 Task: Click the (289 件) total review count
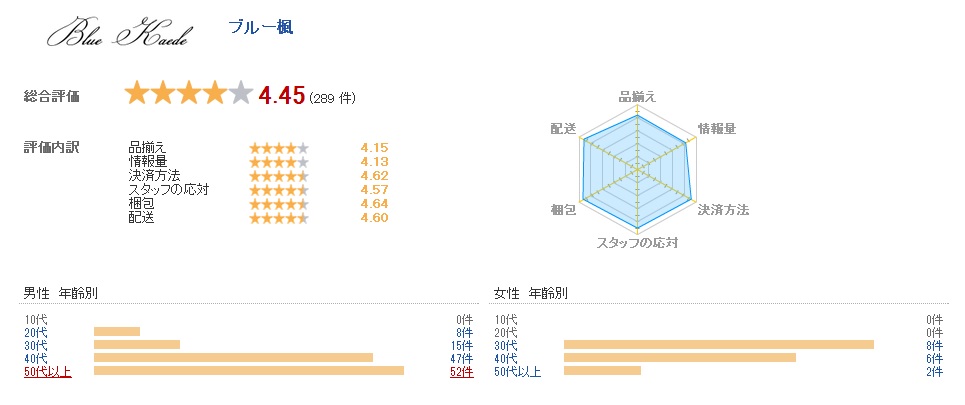tap(332, 98)
